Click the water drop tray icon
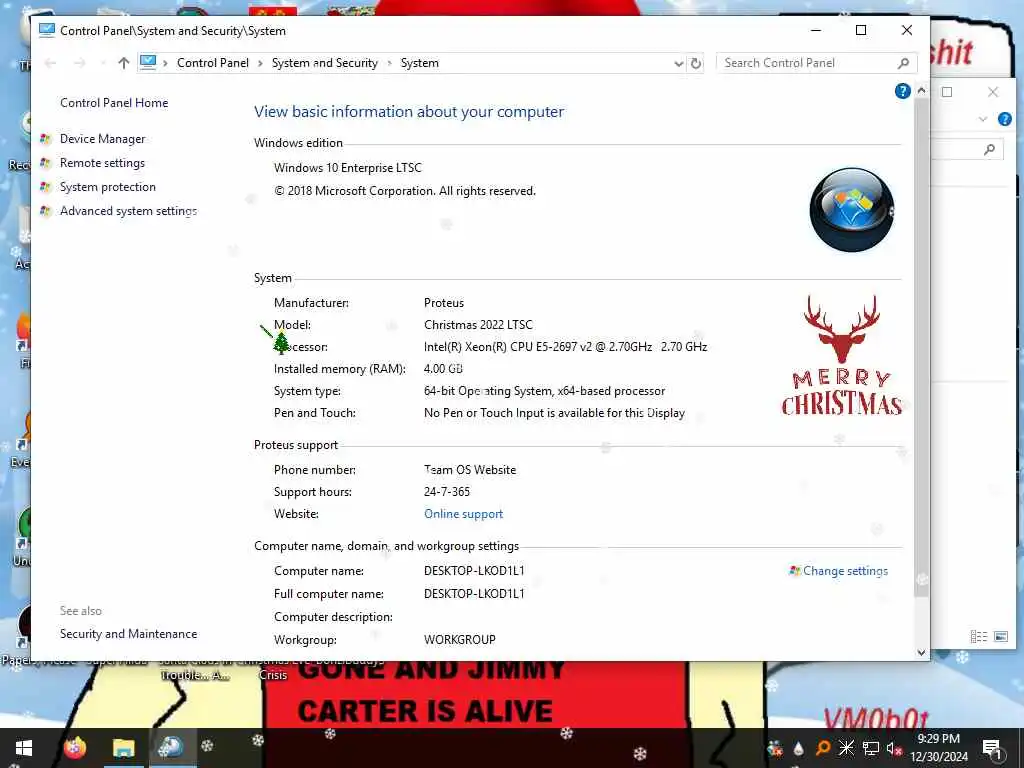 [x=798, y=748]
